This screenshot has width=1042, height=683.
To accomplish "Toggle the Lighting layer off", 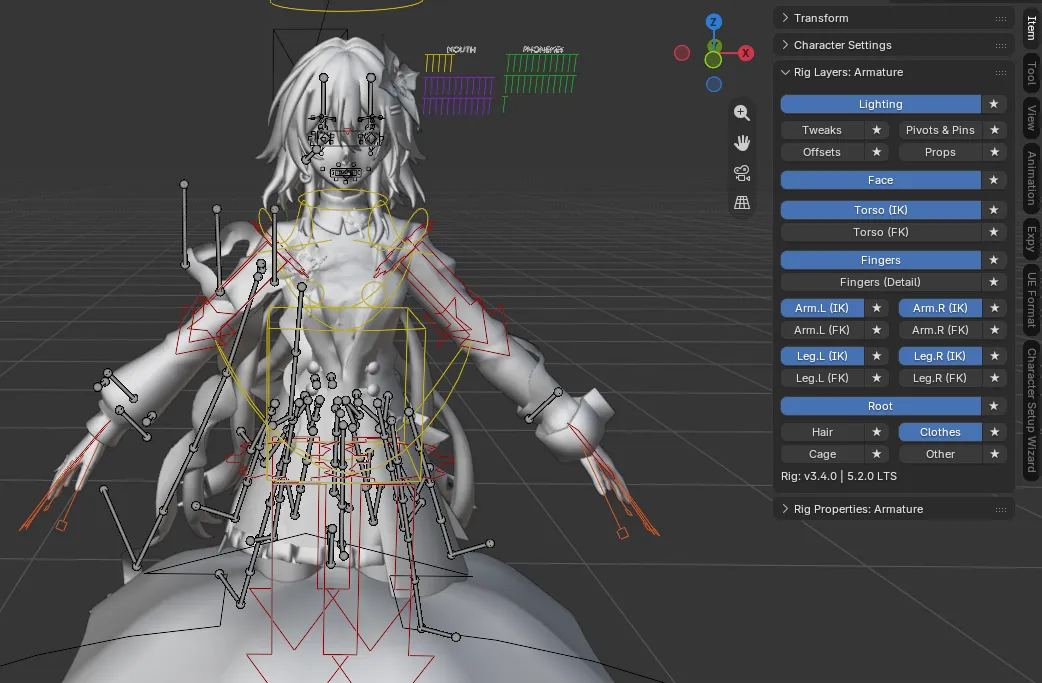I will (881, 104).
